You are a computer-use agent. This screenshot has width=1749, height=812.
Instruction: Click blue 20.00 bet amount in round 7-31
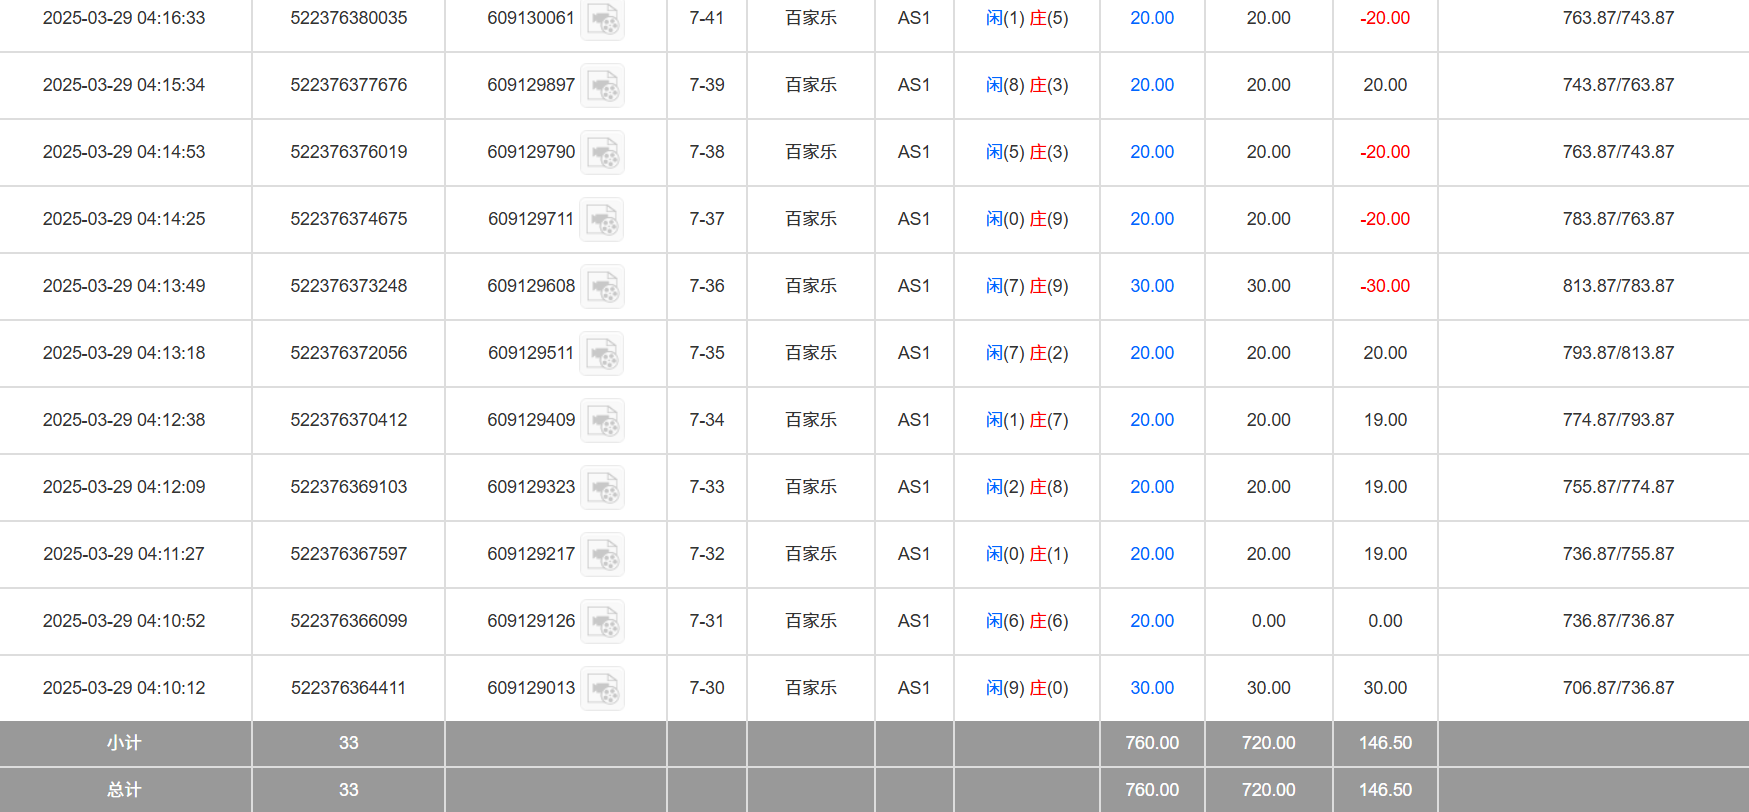pos(1152,621)
